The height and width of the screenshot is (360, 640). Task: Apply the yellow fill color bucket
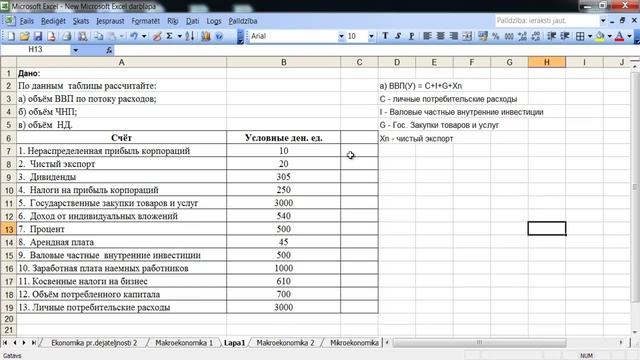point(600,36)
